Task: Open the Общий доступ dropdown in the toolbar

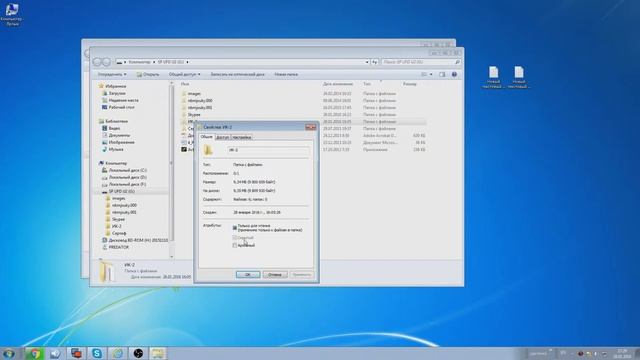Action: pos(184,75)
